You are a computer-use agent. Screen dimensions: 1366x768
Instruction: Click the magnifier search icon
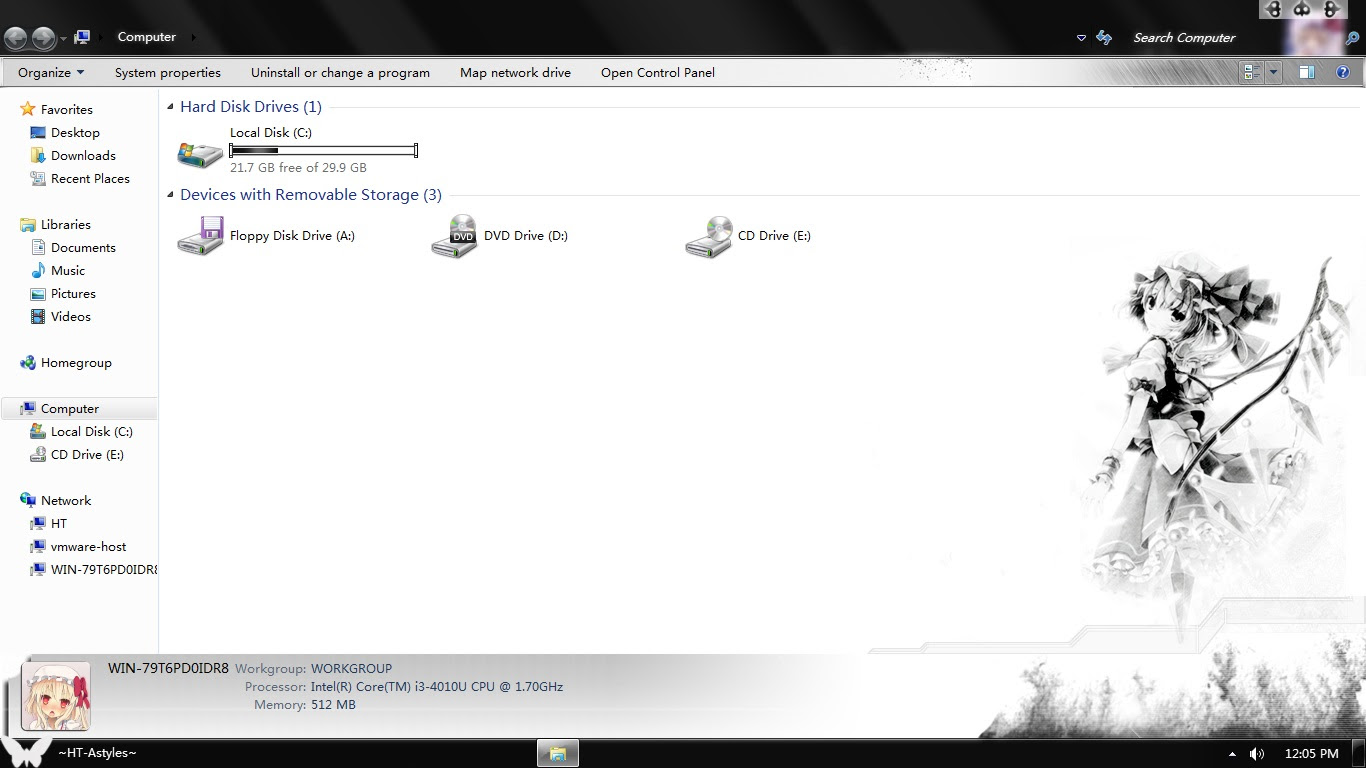click(x=1352, y=38)
